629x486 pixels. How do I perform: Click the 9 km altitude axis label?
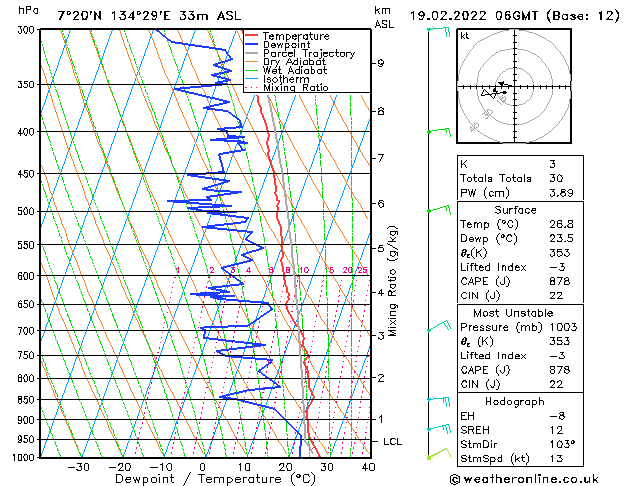380,63
